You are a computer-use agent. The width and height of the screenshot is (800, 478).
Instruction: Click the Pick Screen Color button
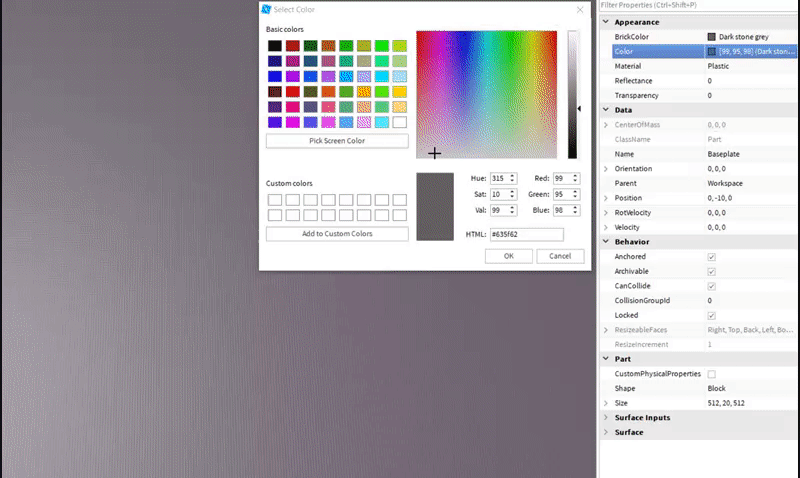pos(337,141)
